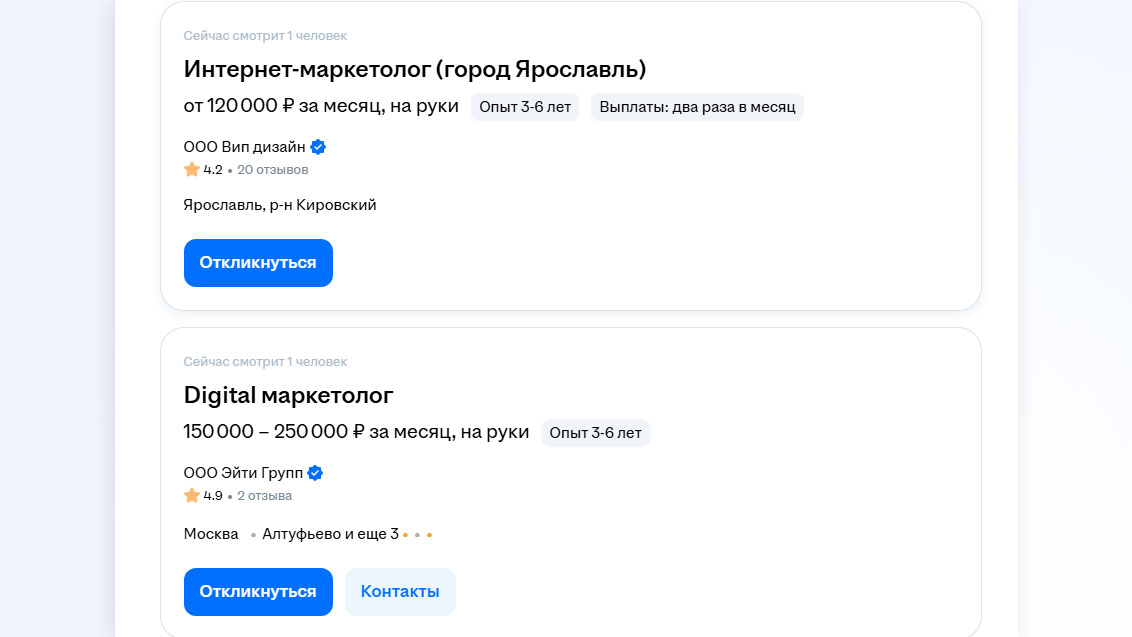This screenshot has height=637, width=1132.
Task: Click Опыт 3-6 лет tag on Digital маркетолог card
Action: [596, 433]
